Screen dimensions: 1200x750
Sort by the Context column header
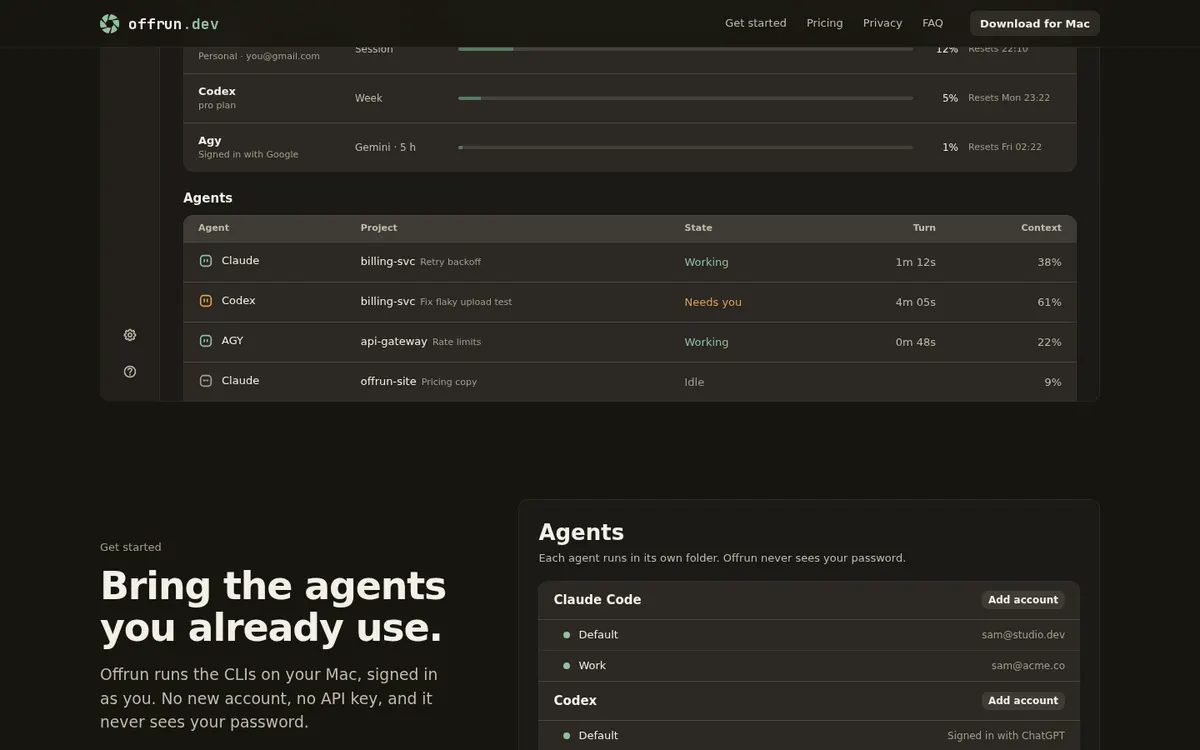tap(1041, 228)
